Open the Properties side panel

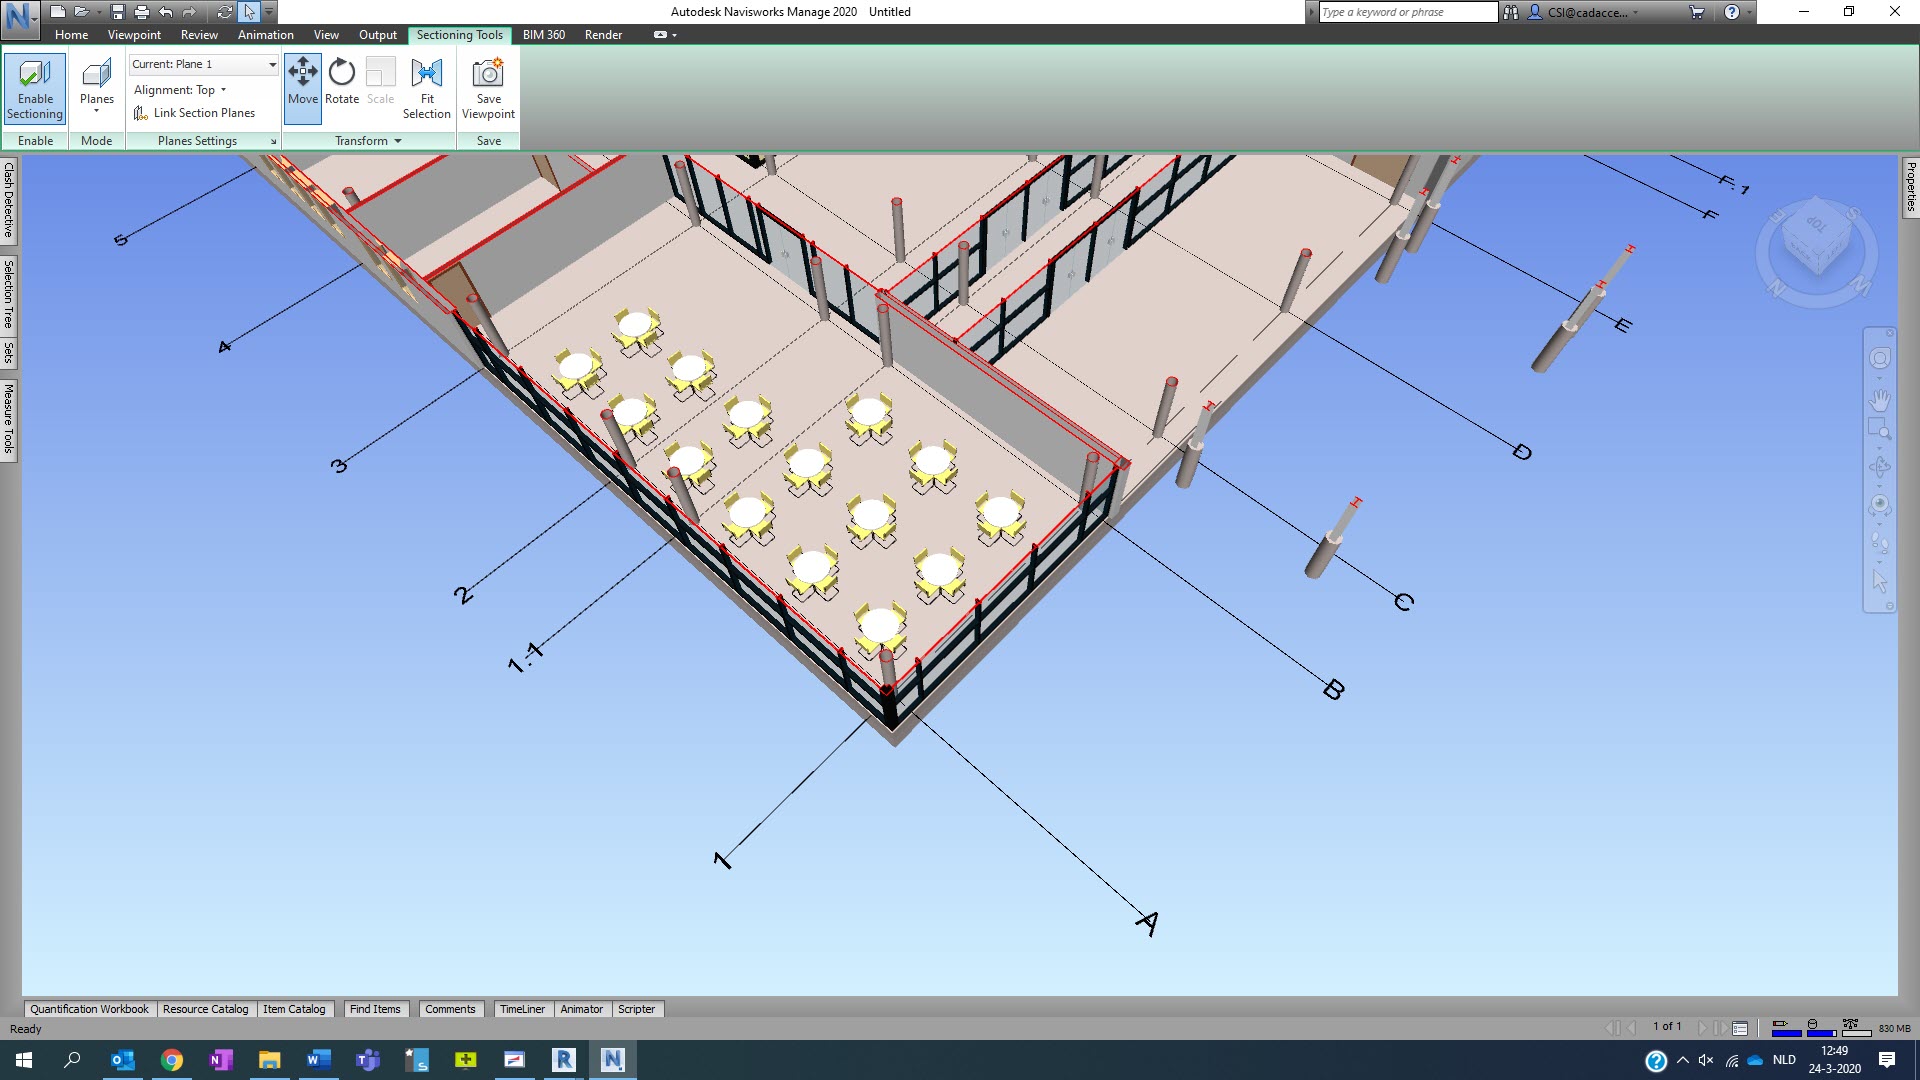tap(1910, 186)
